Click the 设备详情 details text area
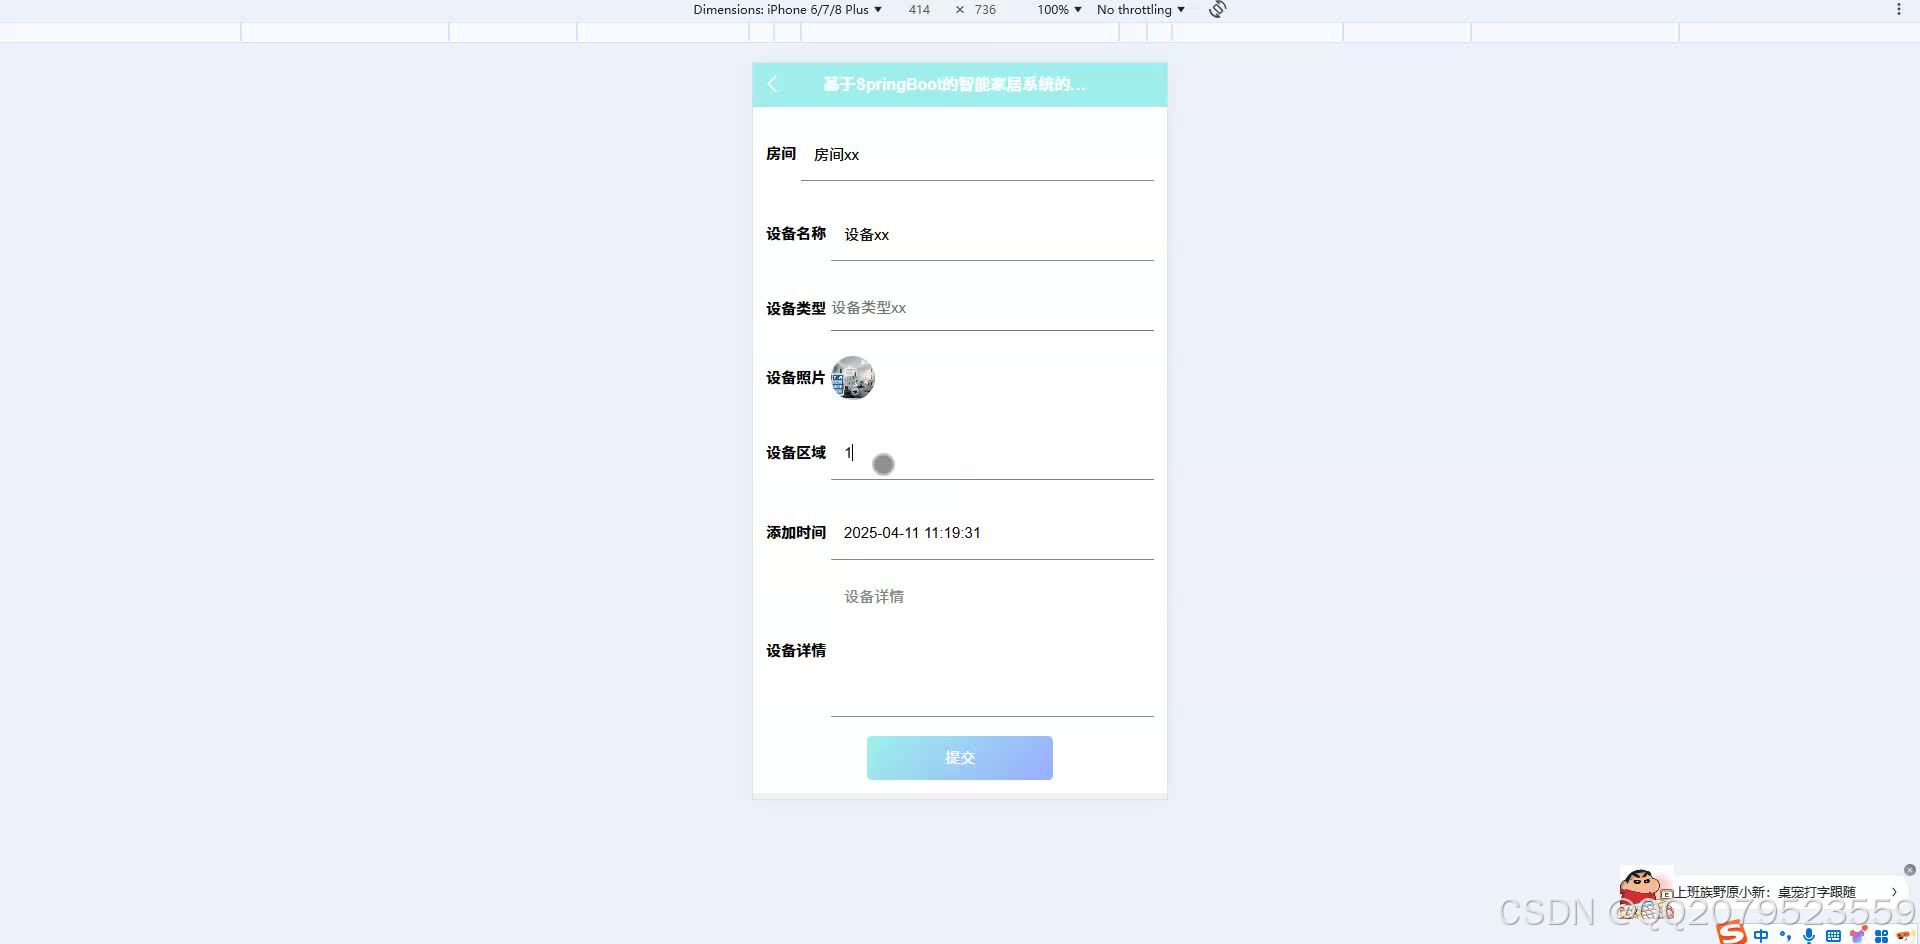The width and height of the screenshot is (1920, 944). click(x=991, y=650)
